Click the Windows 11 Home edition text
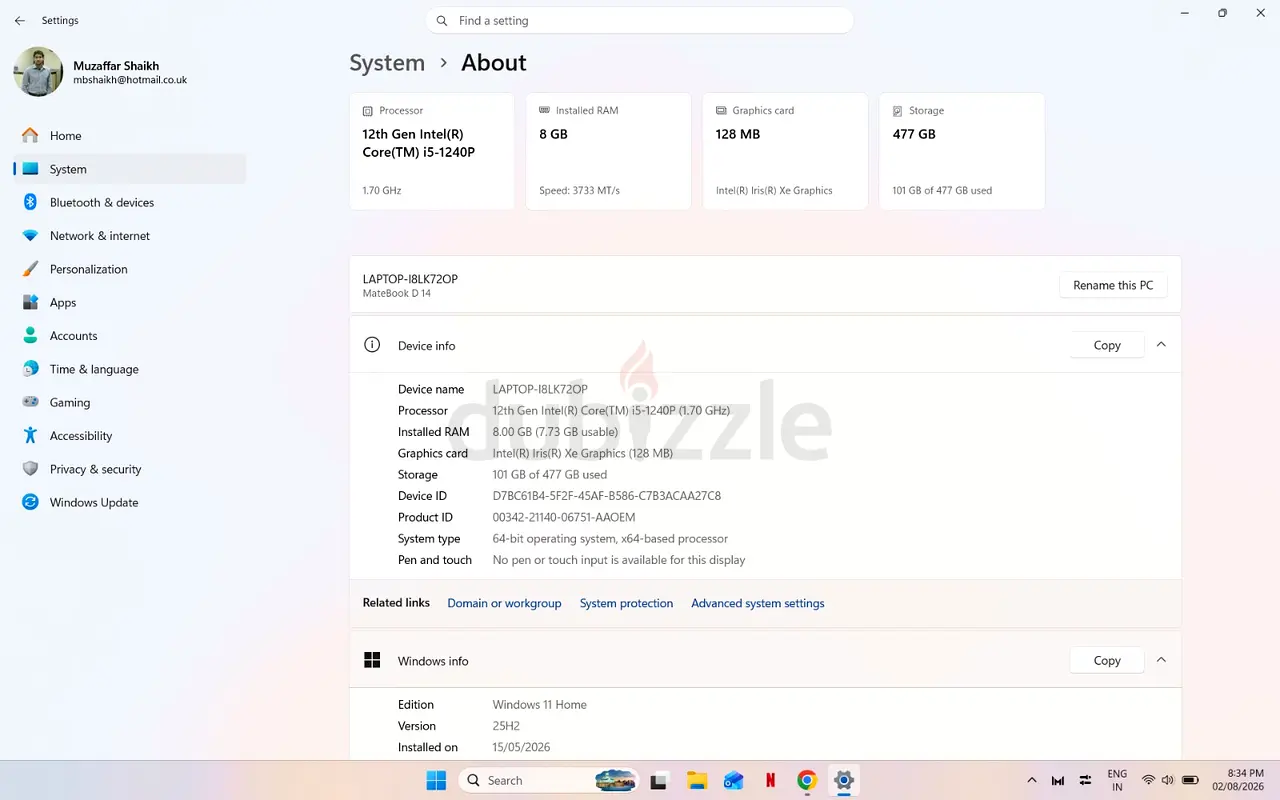This screenshot has width=1280, height=800. [540, 705]
